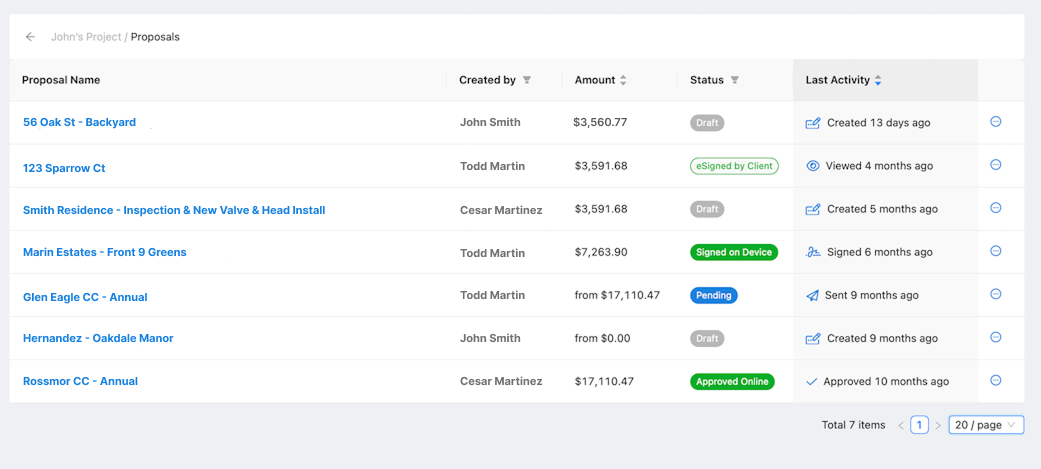1041x469 pixels.
Task: Click the Approved Online status badge
Action: pyautogui.click(x=732, y=381)
